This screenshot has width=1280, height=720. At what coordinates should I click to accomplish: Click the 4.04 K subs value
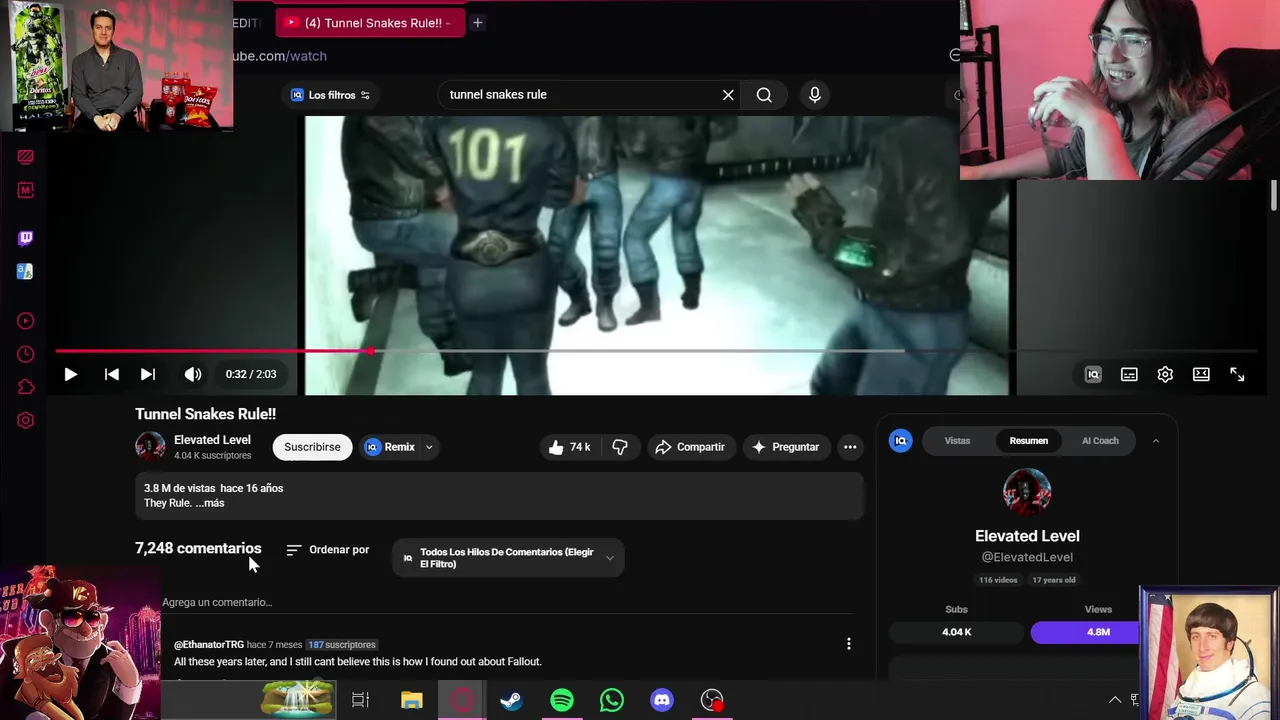coord(957,632)
